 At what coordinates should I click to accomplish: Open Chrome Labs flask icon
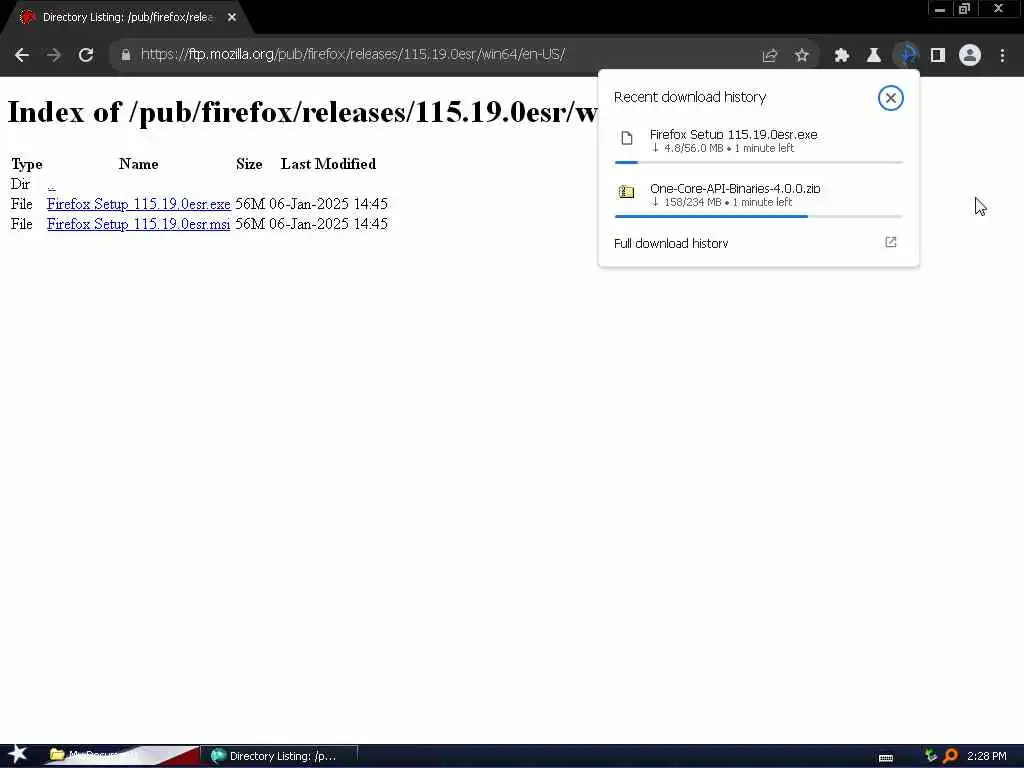(874, 56)
